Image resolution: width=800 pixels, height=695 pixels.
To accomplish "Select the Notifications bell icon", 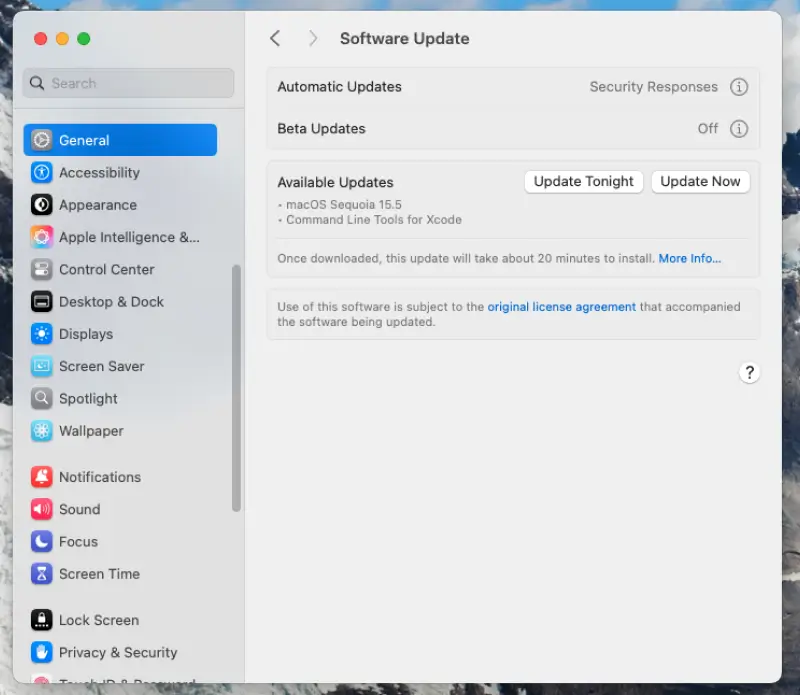I will pyautogui.click(x=41, y=477).
